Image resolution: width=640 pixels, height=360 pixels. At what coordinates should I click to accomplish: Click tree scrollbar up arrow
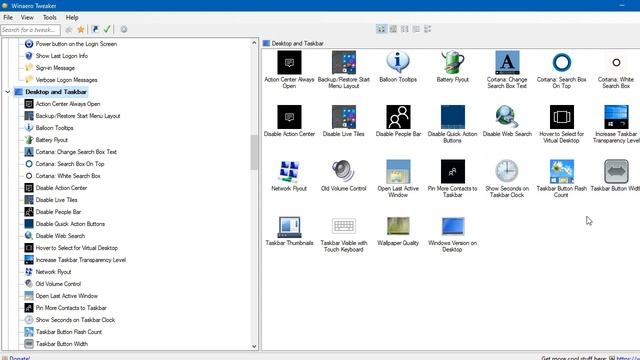pyautogui.click(x=254, y=43)
